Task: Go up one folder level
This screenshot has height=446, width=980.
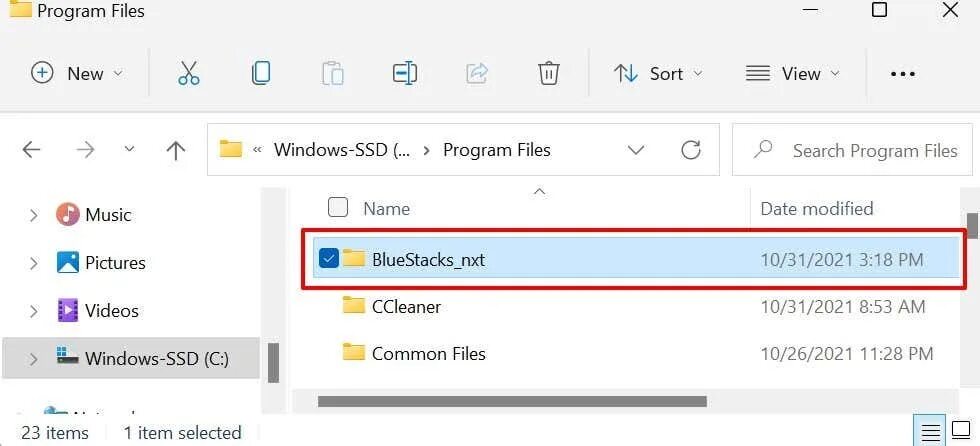Action: point(176,150)
